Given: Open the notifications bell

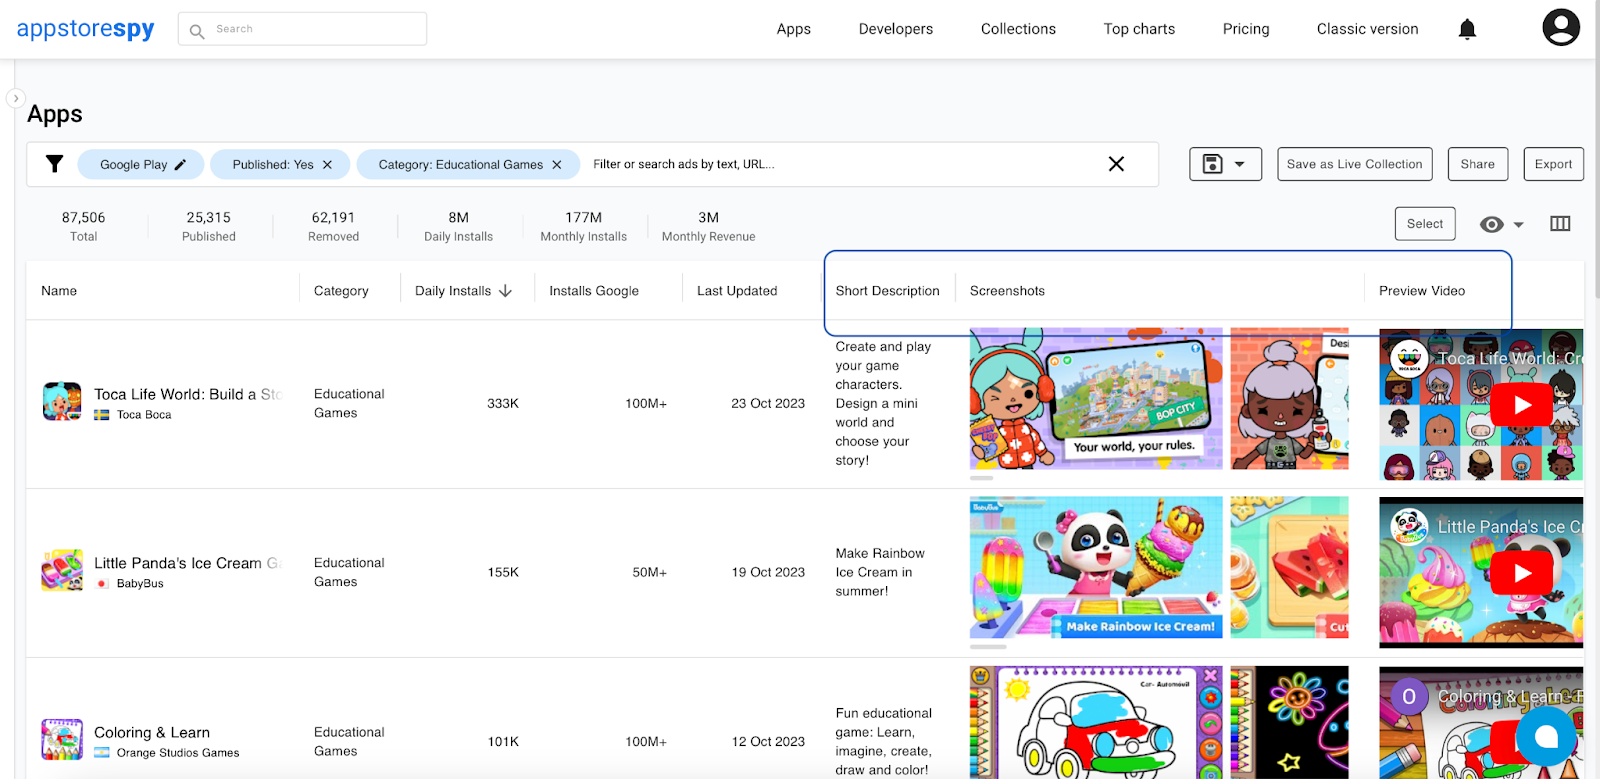Looking at the screenshot, I should coord(1467,29).
